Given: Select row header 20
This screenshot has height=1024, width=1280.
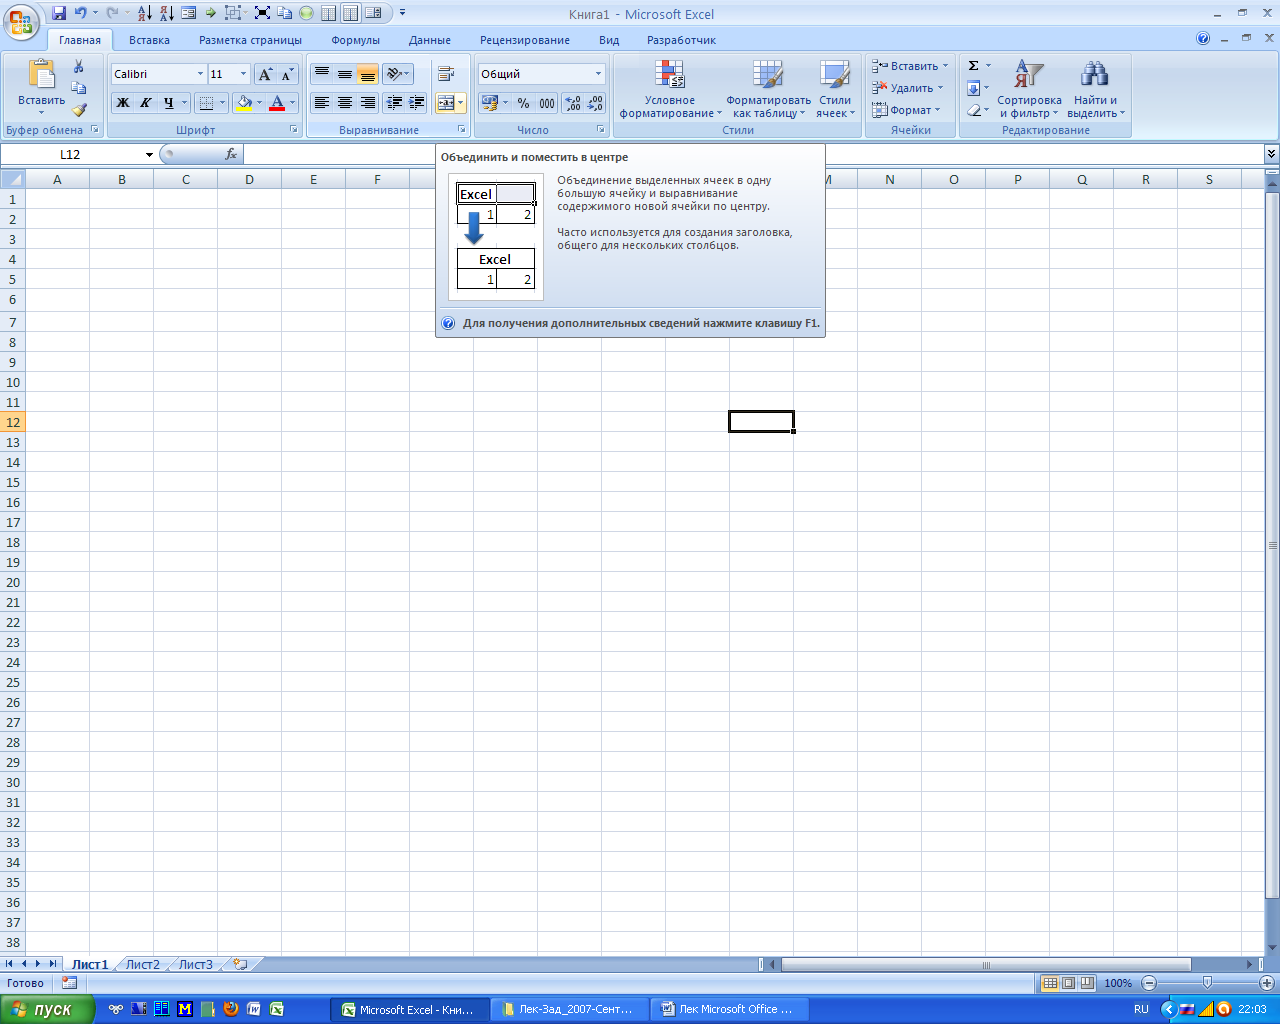Looking at the screenshot, I should (13, 582).
